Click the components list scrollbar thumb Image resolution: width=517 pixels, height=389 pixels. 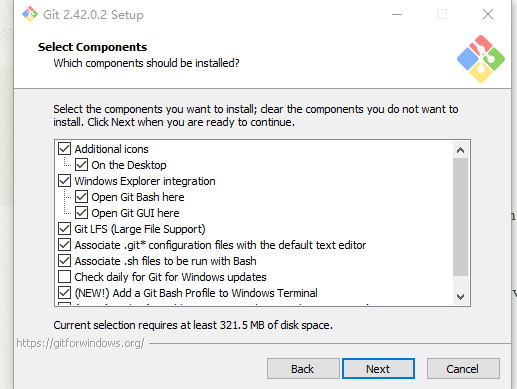[460, 217]
